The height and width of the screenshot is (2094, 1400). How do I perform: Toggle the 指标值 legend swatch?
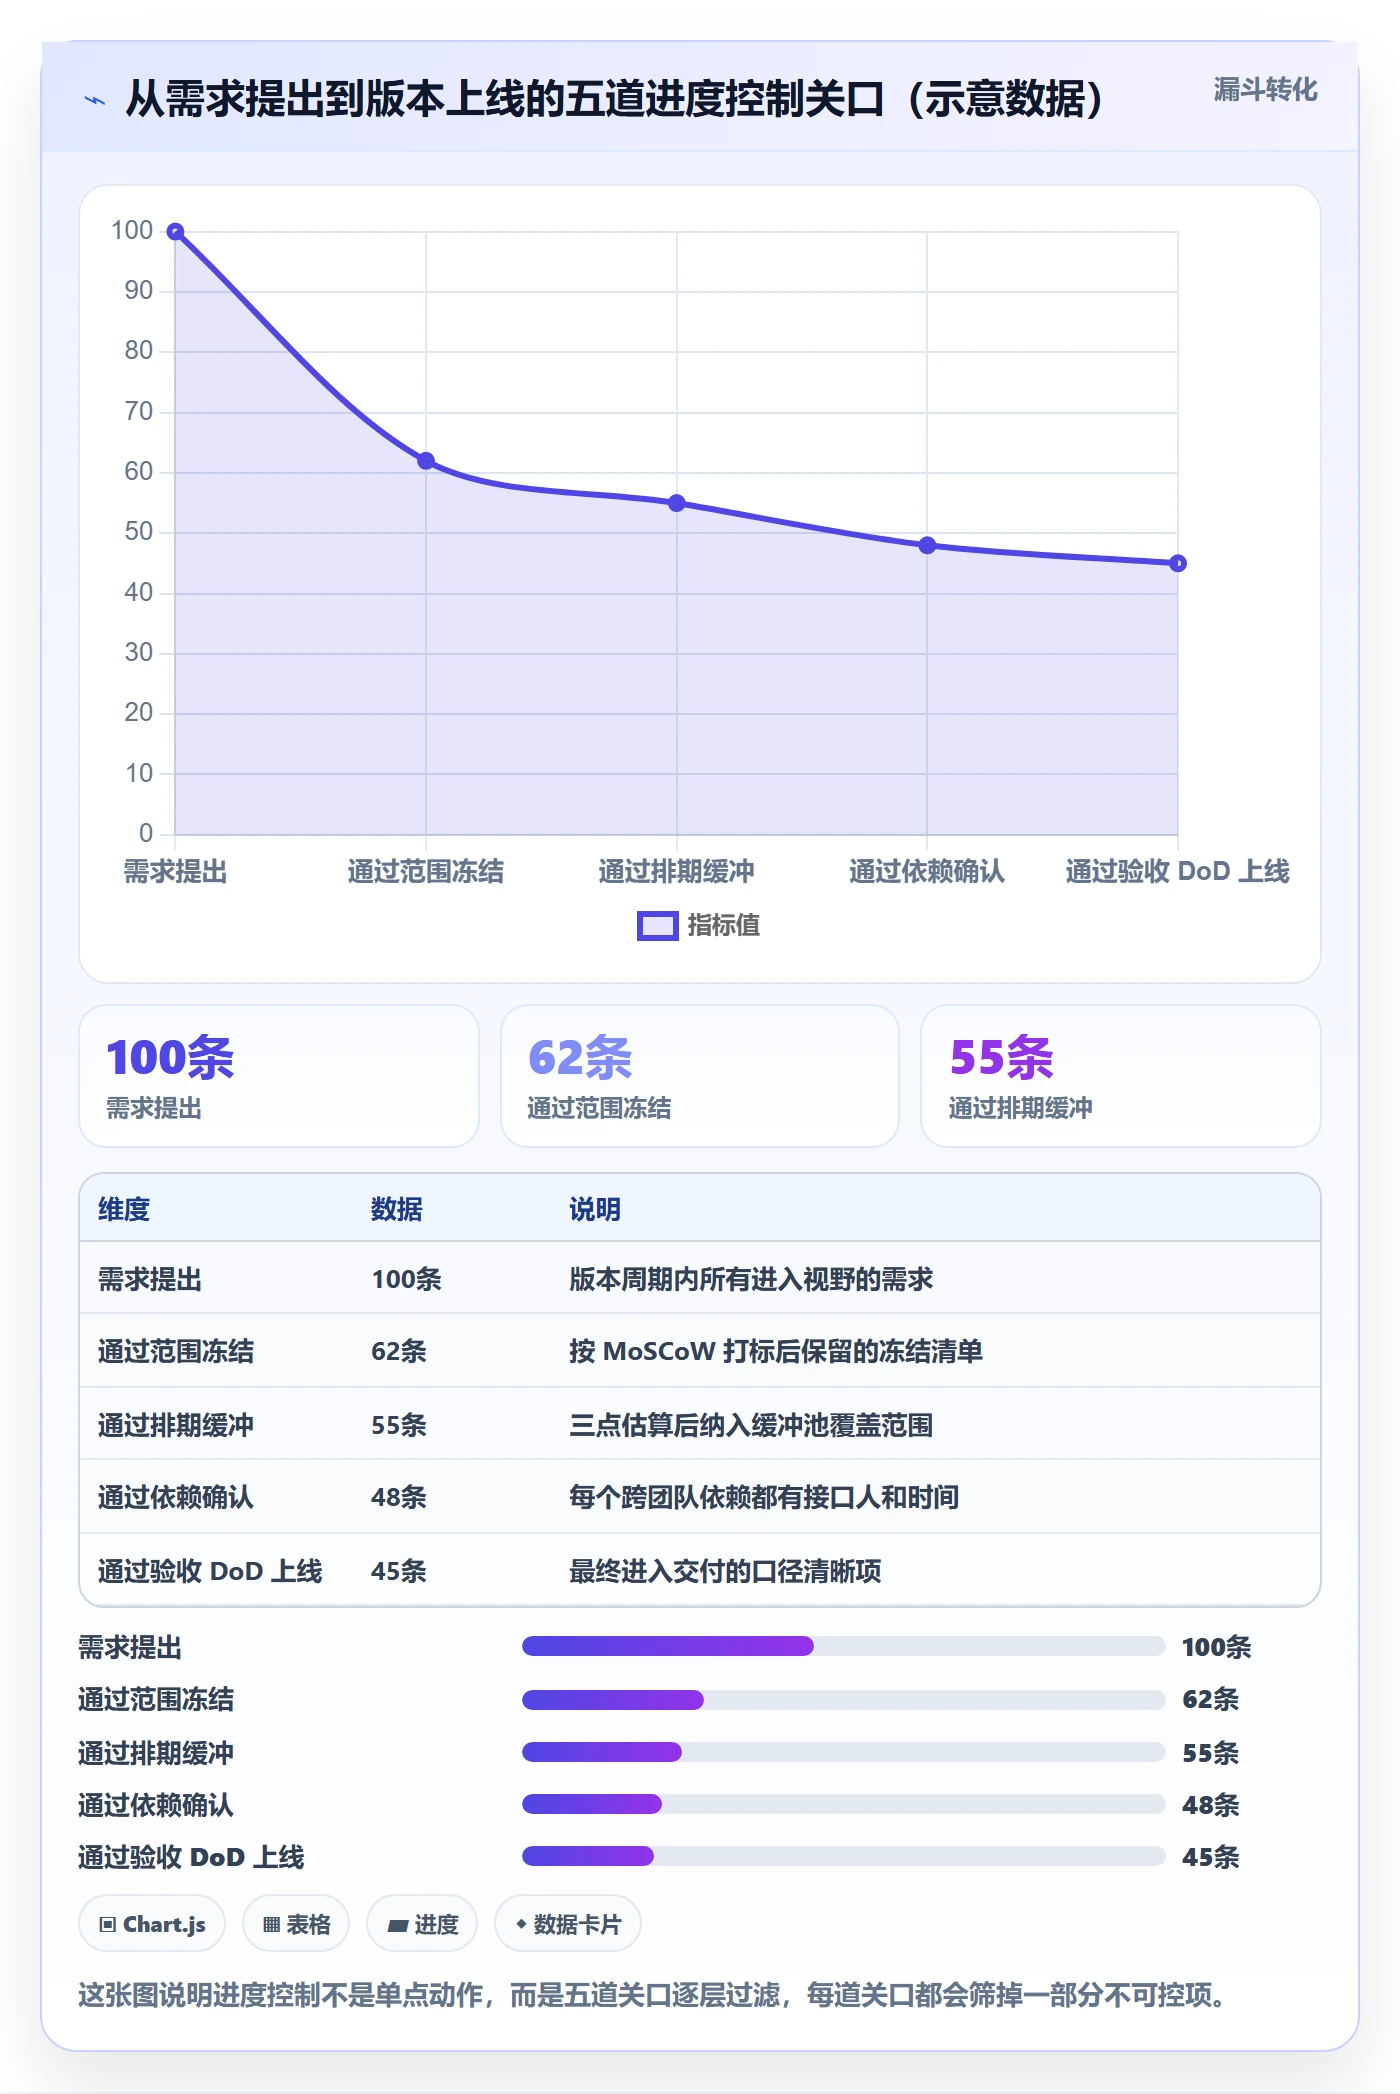(x=658, y=926)
